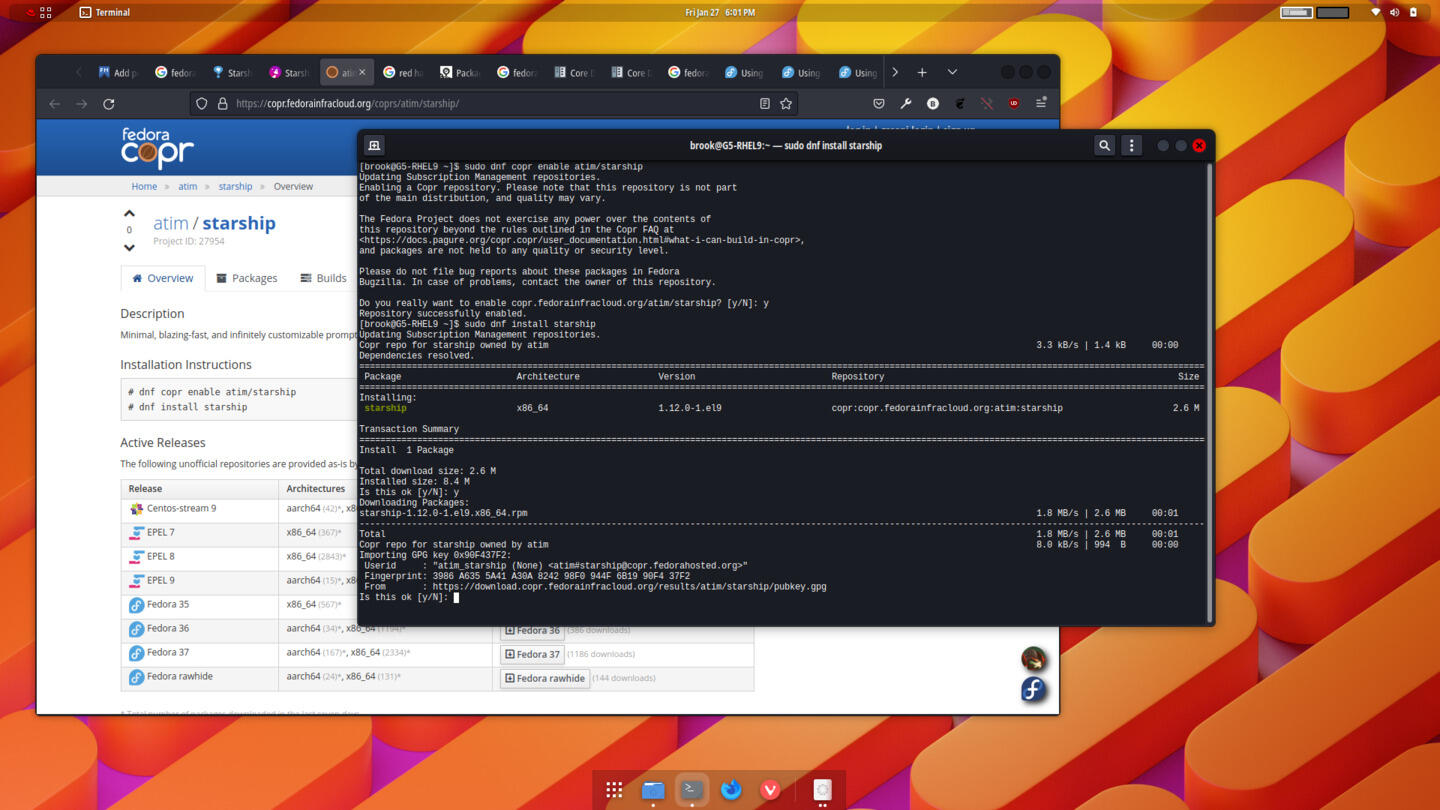Click the Fedora 36 download button
This screenshot has height=810, width=1440.
(532, 630)
